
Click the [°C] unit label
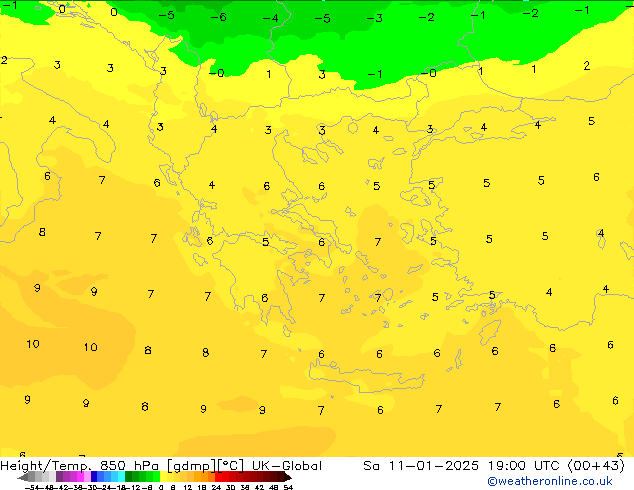click(231, 466)
